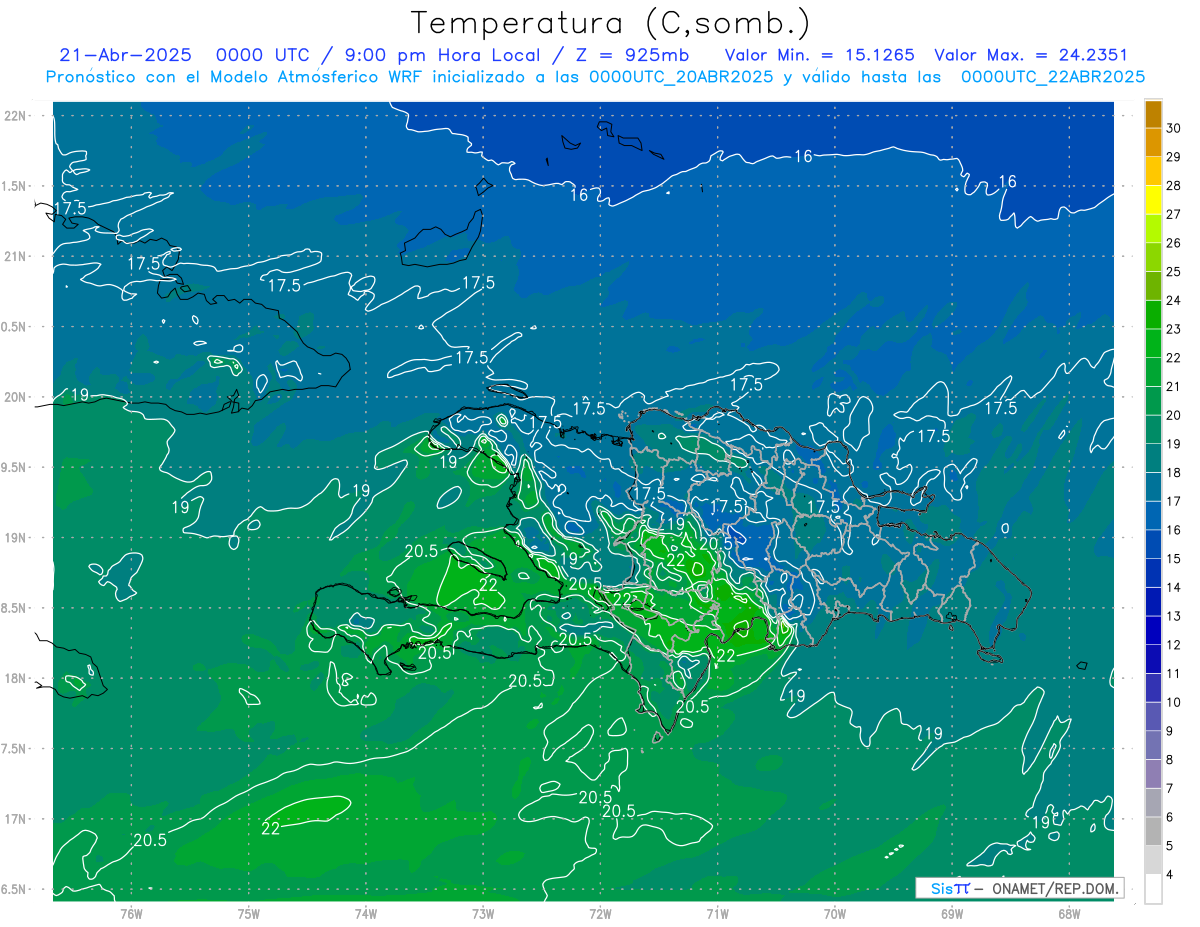Image resolution: width=1200 pixels, height=927 pixels.
Task: Click the 73W longitude axis label
Action: (483, 913)
